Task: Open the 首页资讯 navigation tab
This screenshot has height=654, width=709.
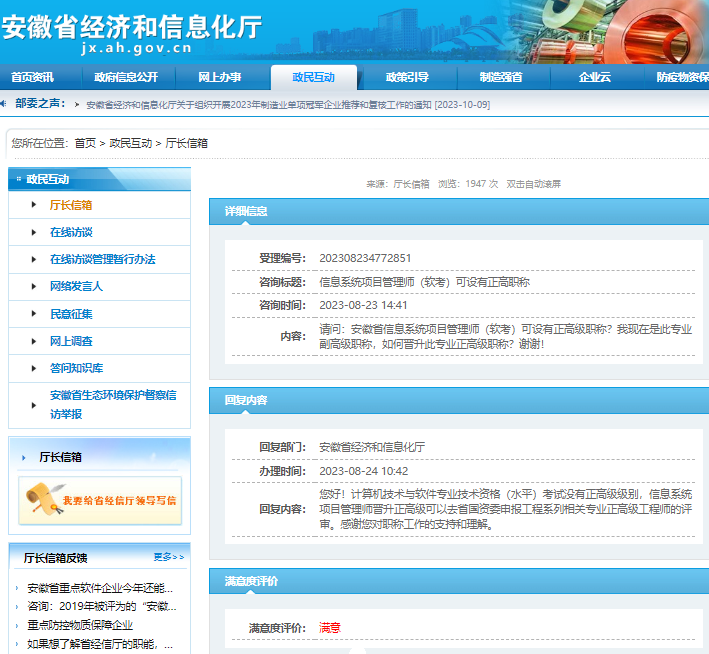Action: 33,78
